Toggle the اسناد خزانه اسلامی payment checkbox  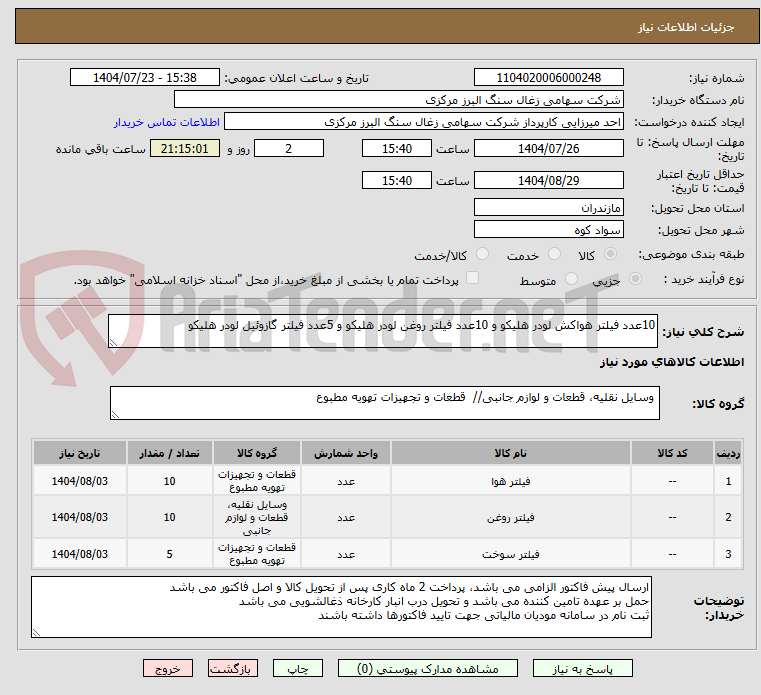pos(472,278)
